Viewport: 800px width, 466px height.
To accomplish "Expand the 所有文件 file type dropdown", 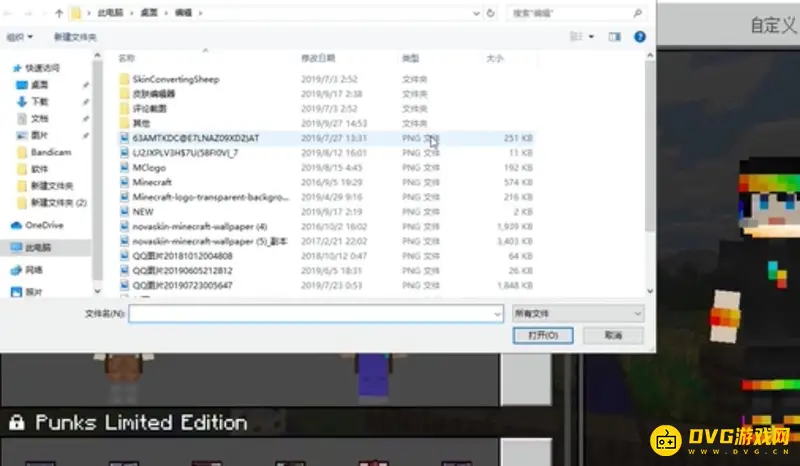I will point(576,313).
